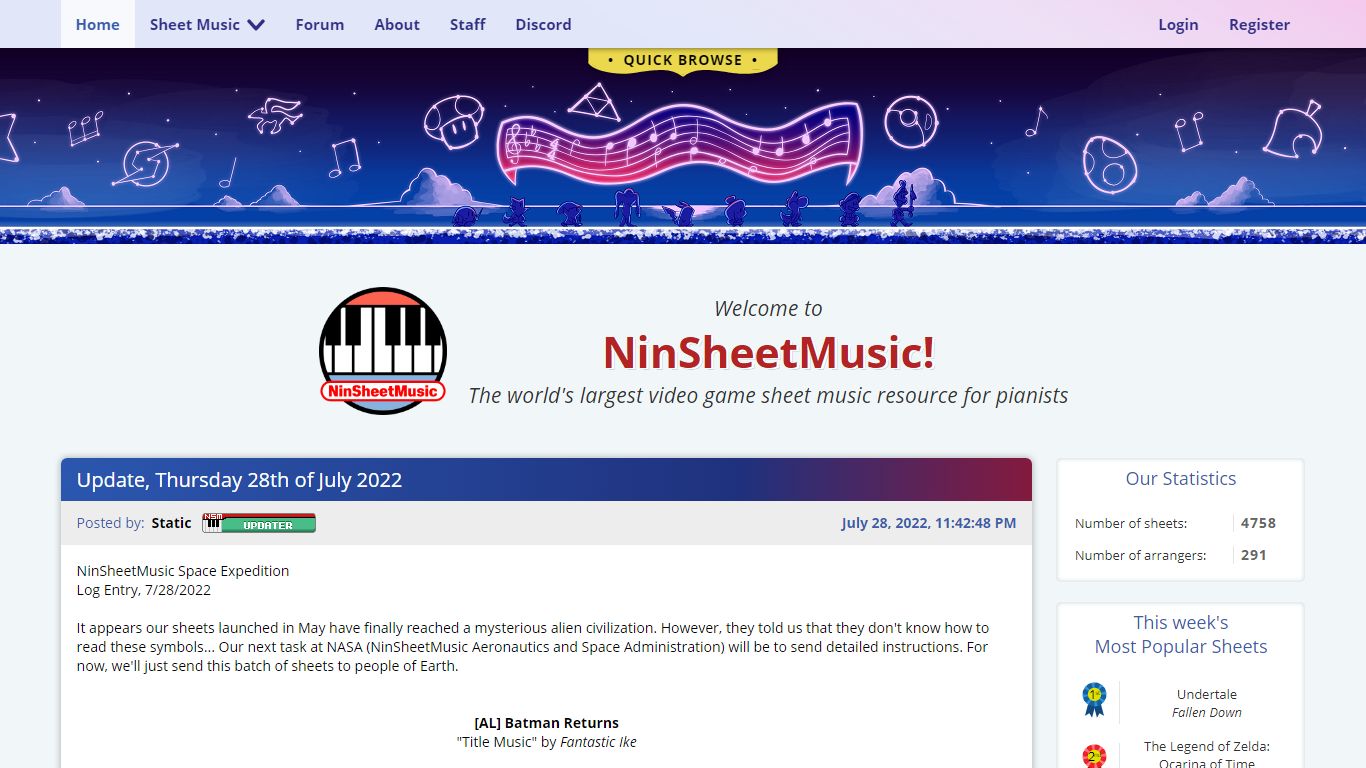Expand the Sheet Music dropdown chevron
The image size is (1366, 768).
[256, 25]
